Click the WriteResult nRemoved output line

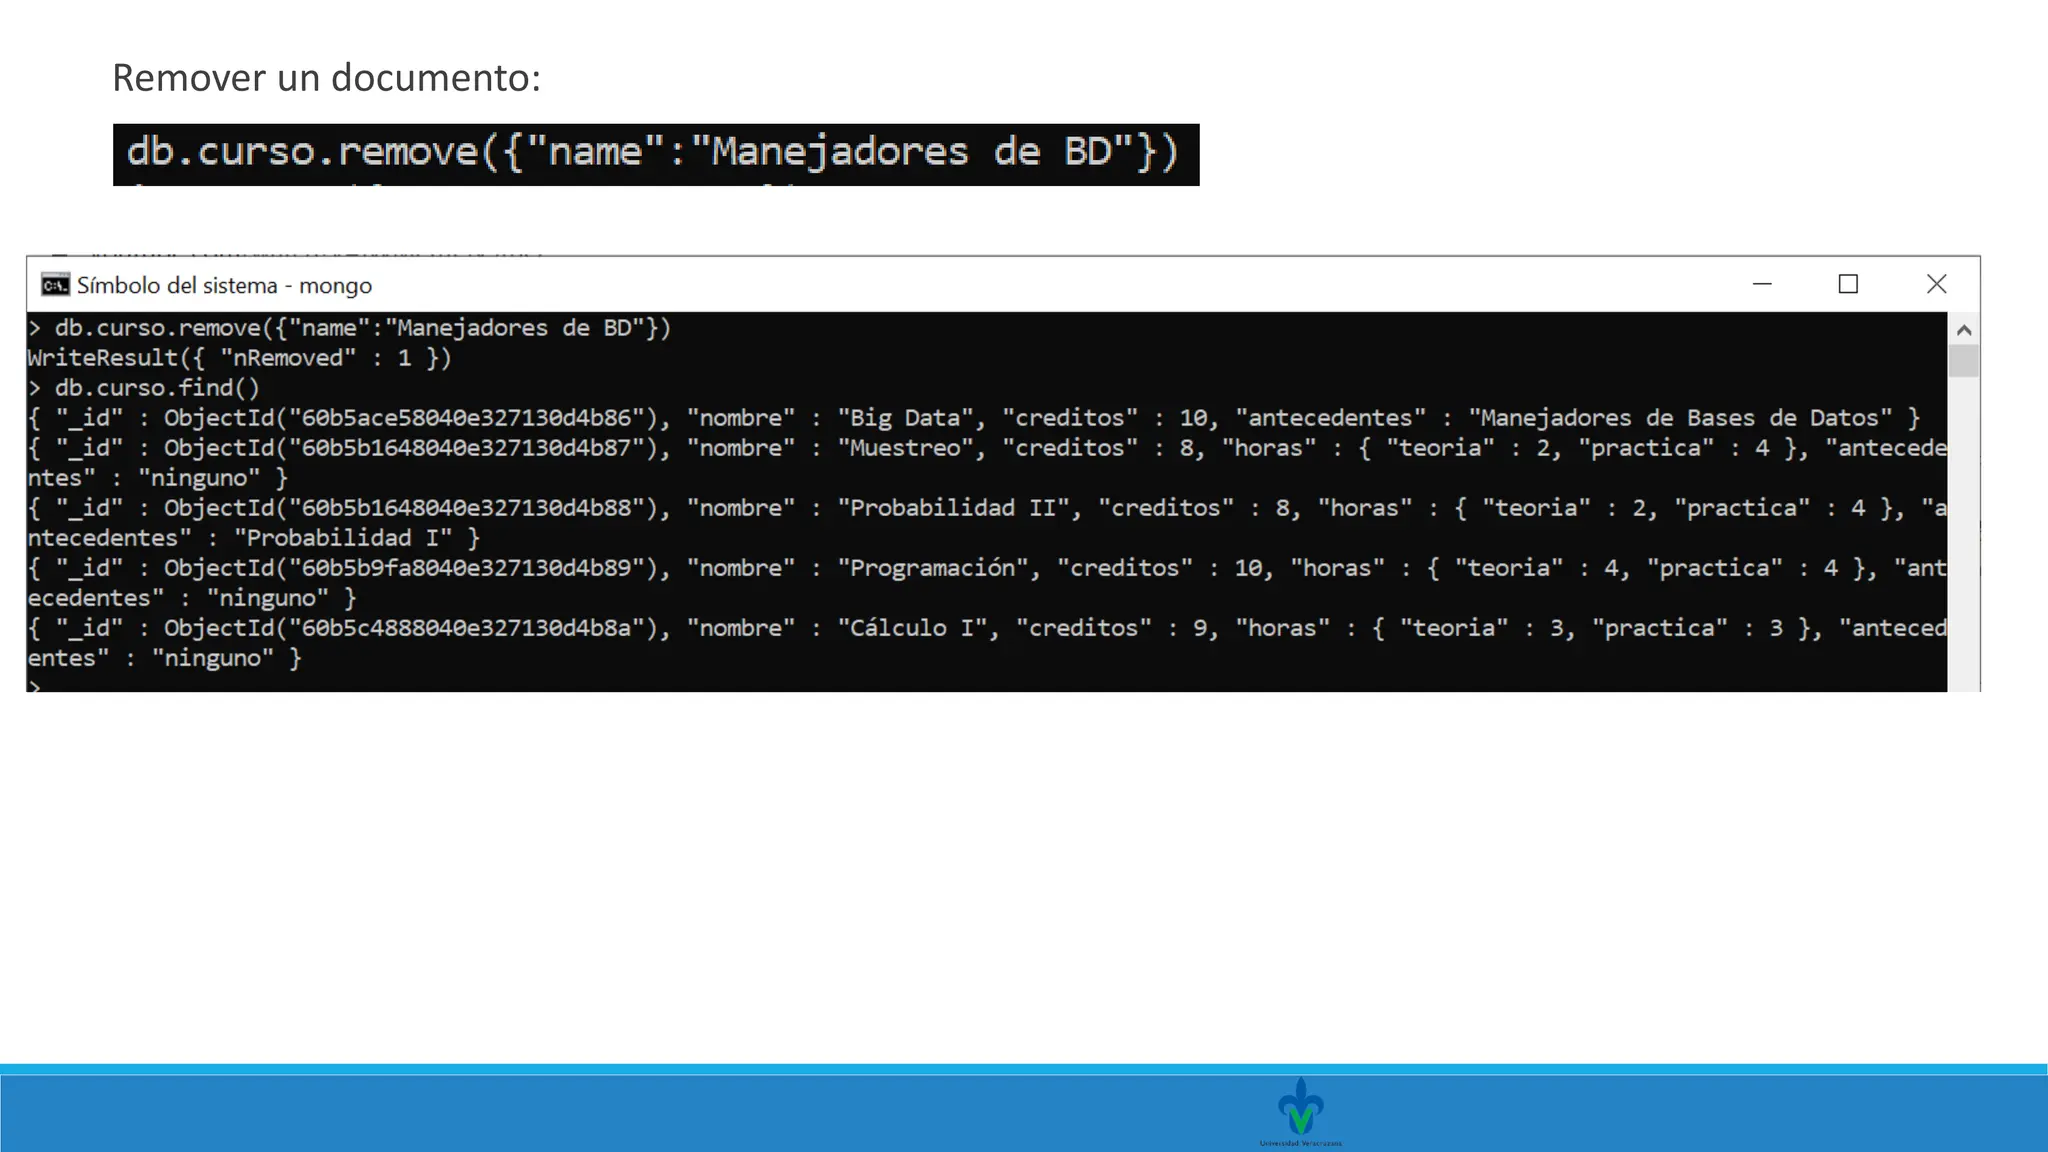click(x=239, y=358)
